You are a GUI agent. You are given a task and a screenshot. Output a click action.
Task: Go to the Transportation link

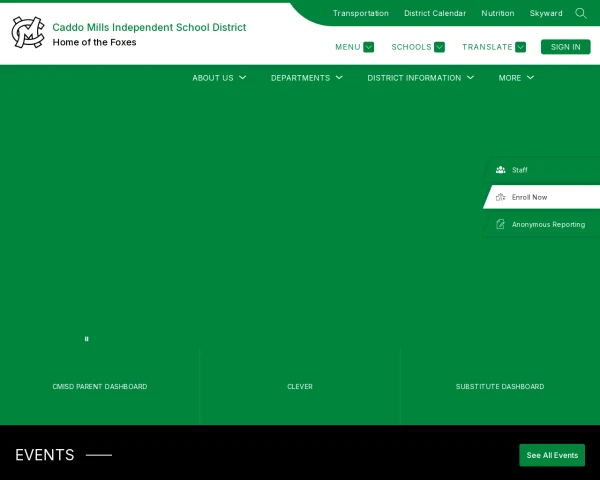point(360,14)
